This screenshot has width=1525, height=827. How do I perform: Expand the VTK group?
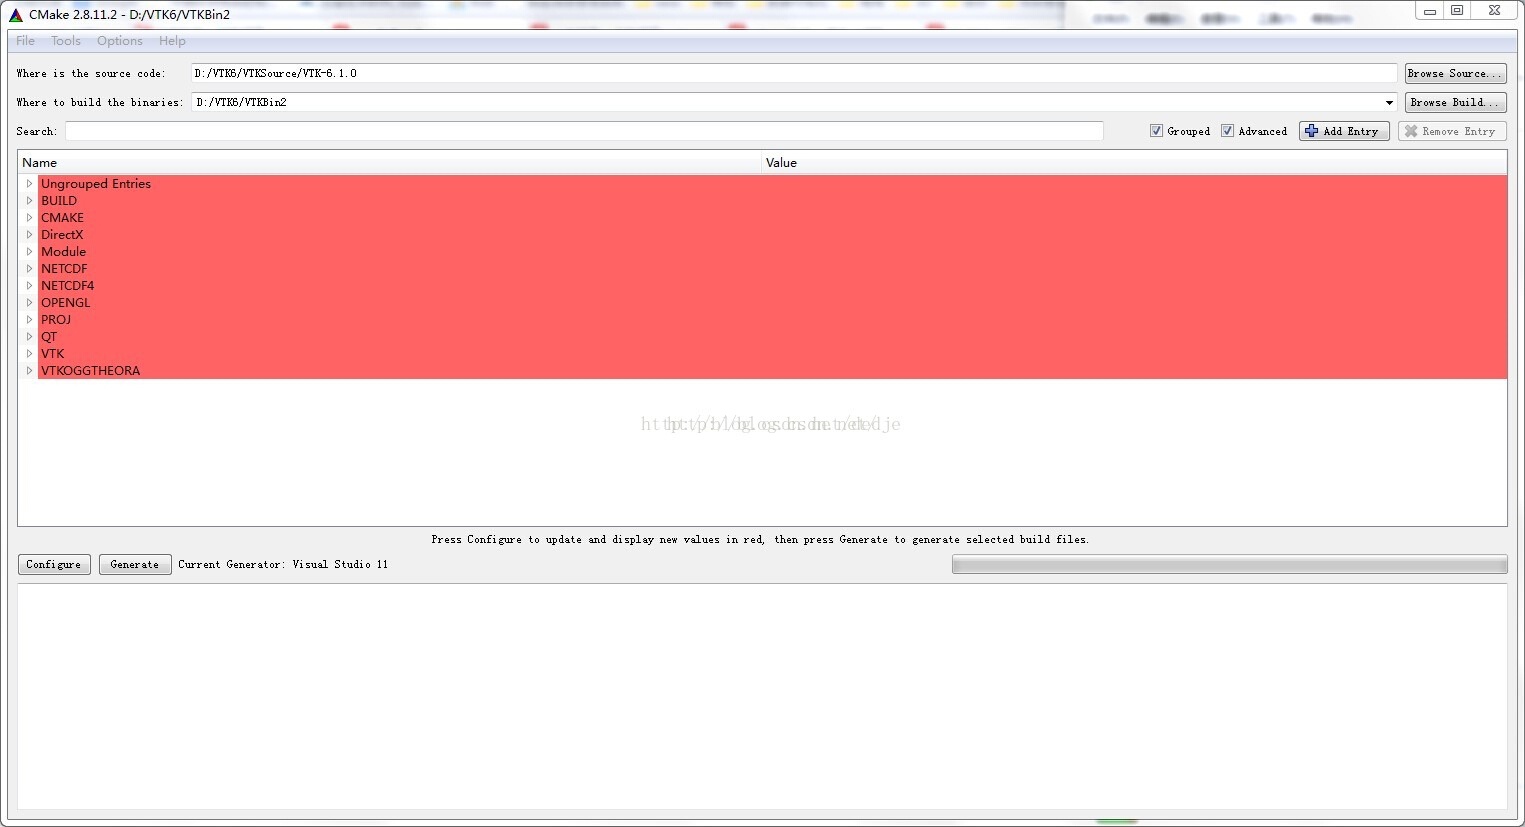click(x=29, y=354)
